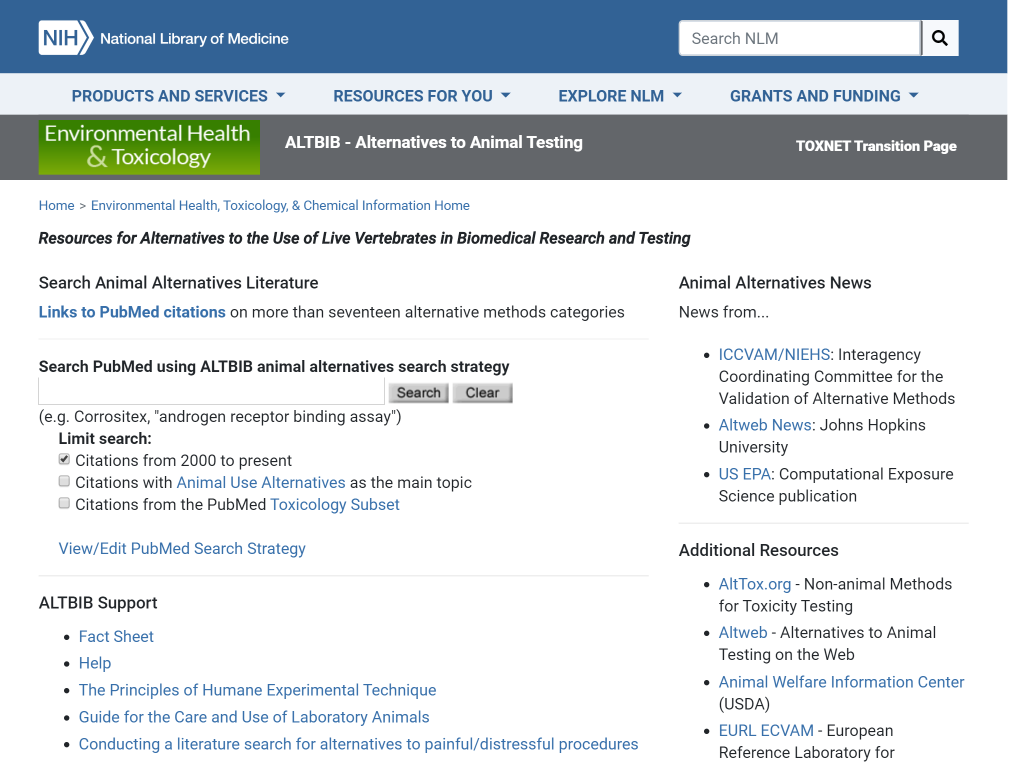Image resolution: width=1024 pixels, height=768 pixels.
Task: Open the Altweb resource link
Action: coord(743,633)
